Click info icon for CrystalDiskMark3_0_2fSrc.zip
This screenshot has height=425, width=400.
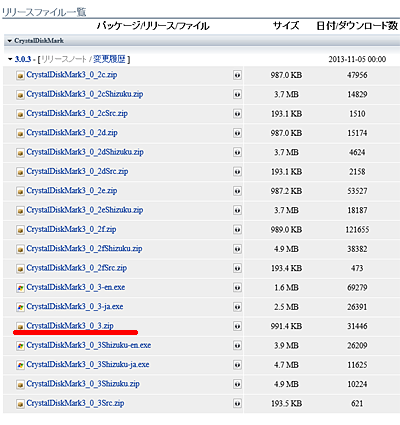click(x=237, y=269)
